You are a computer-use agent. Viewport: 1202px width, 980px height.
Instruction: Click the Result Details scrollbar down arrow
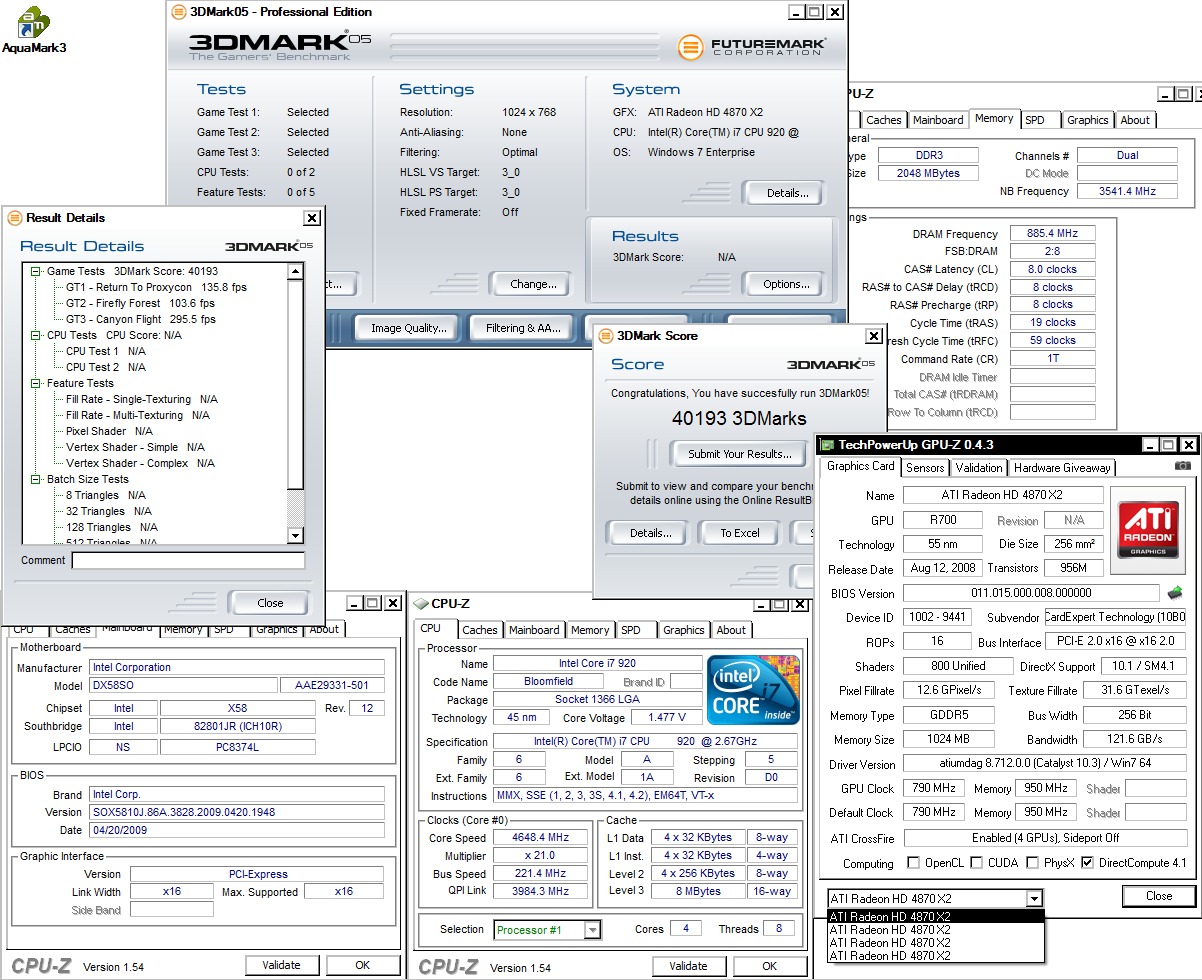(x=295, y=535)
